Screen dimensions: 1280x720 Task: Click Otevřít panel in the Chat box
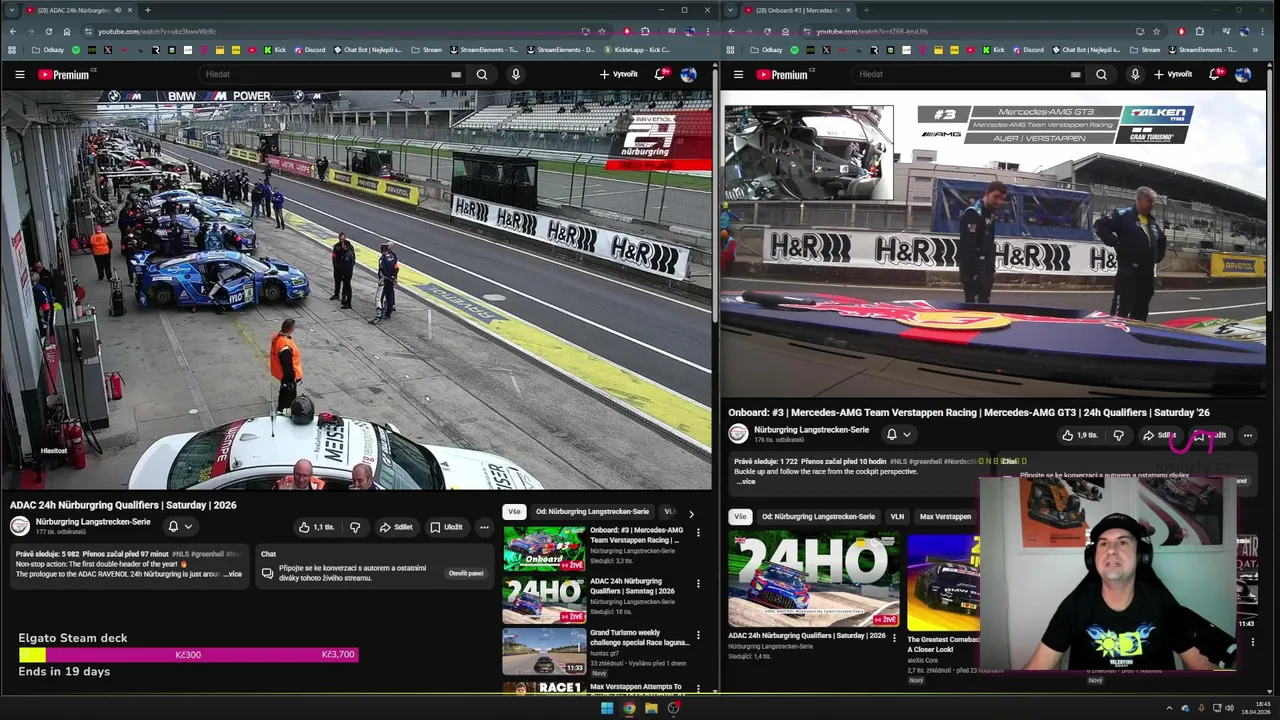(466, 573)
